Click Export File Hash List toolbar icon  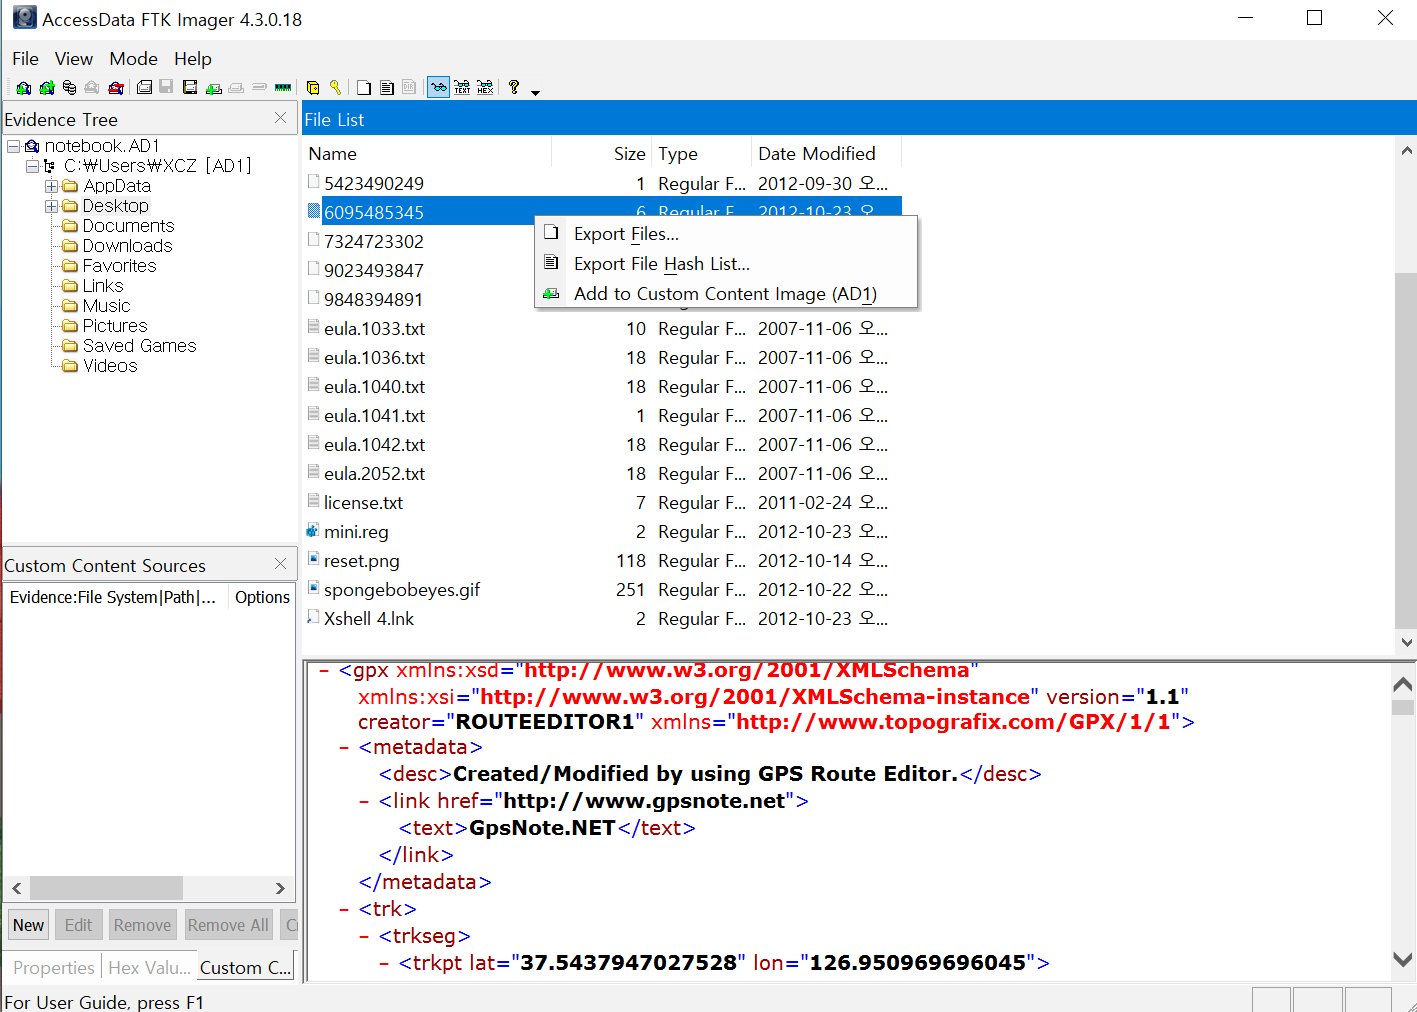(x=387, y=88)
